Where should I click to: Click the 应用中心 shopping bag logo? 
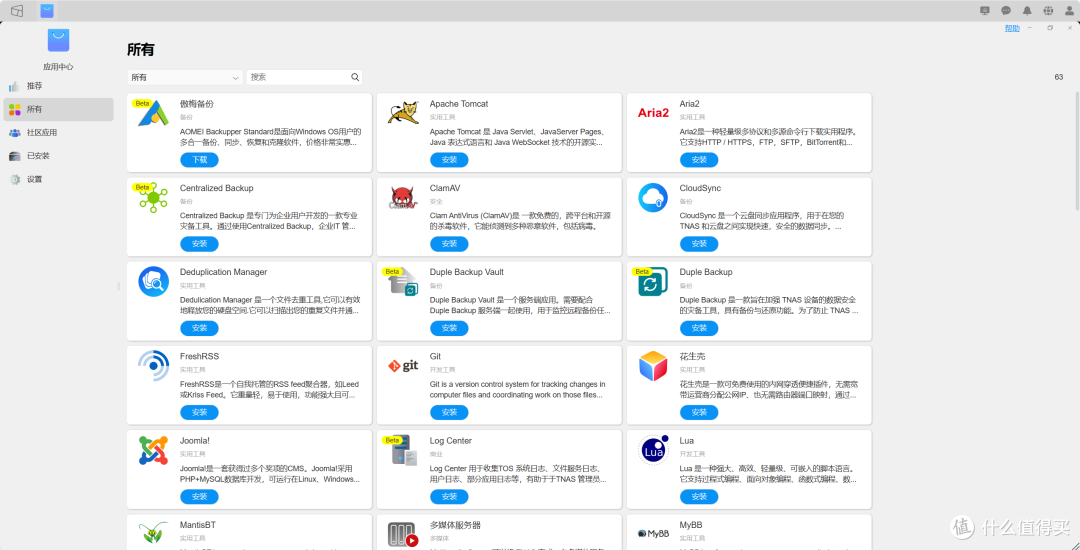pos(59,41)
